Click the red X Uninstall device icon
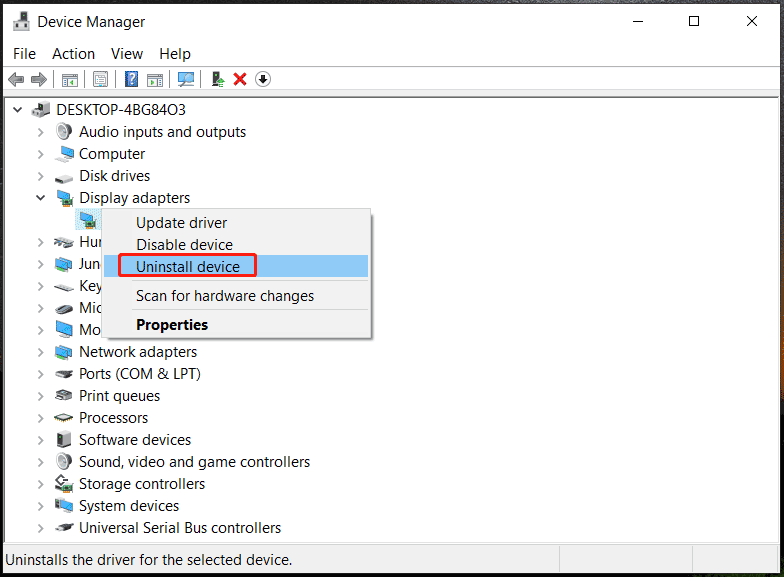 pyautogui.click(x=240, y=80)
